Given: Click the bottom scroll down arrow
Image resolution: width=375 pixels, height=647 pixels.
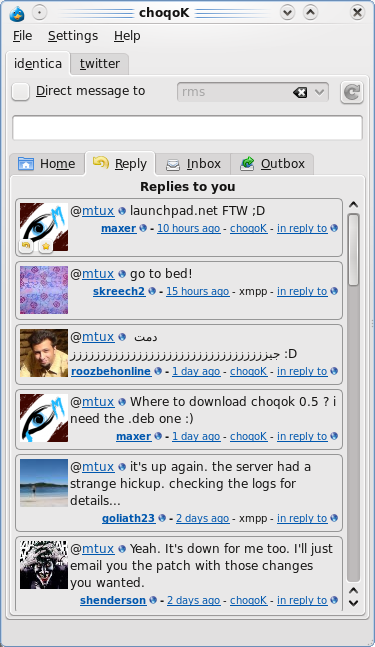Looking at the screenshot, I should (353, 603).
